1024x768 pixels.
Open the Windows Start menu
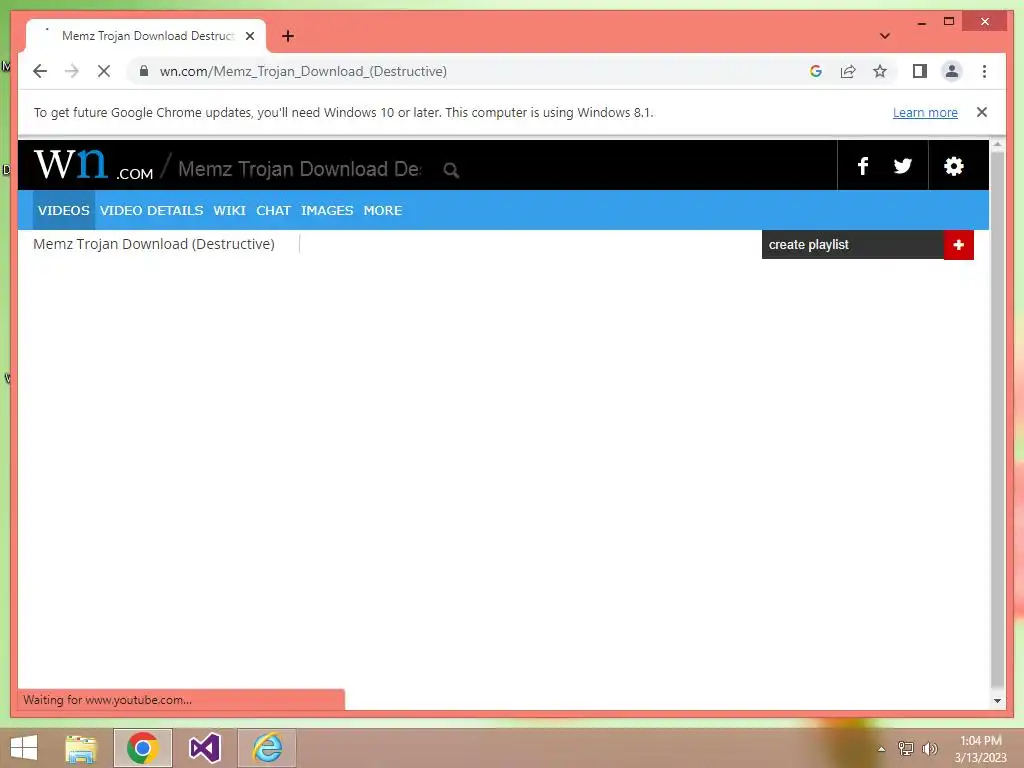pos(24,748)
